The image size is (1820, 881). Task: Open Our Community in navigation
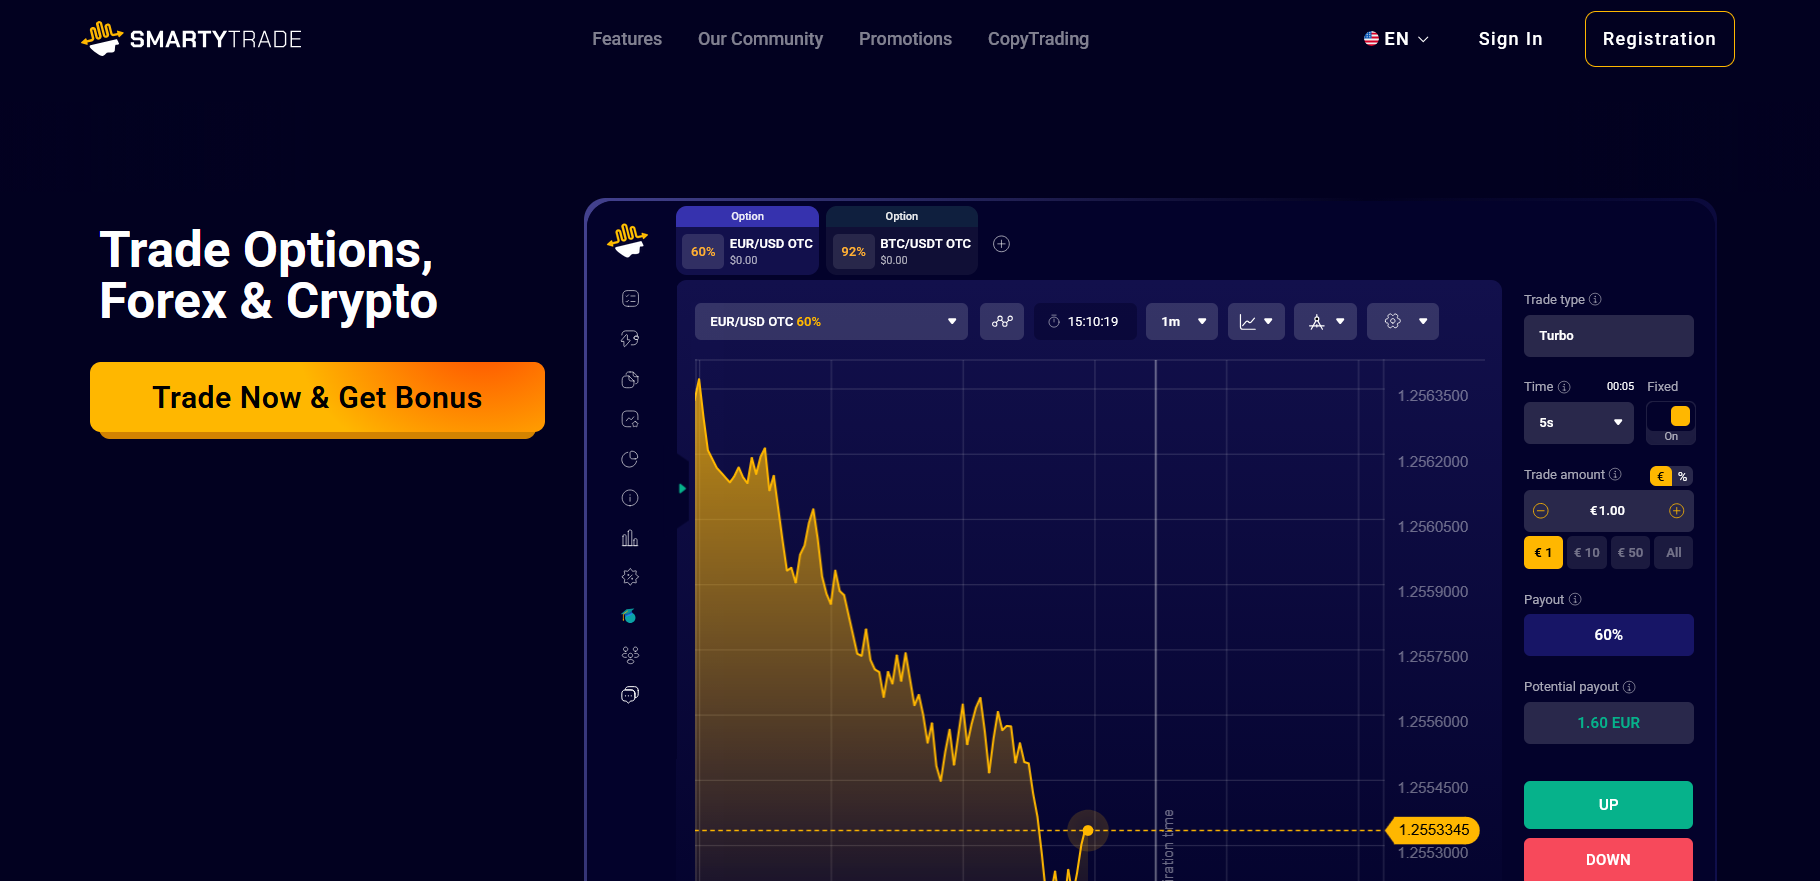coord(760,39)
